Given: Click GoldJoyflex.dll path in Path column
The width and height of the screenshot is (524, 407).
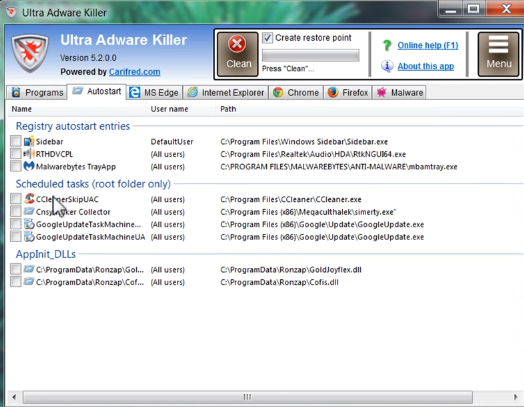Looking at the screenshot, I should [x=291, y=270].
